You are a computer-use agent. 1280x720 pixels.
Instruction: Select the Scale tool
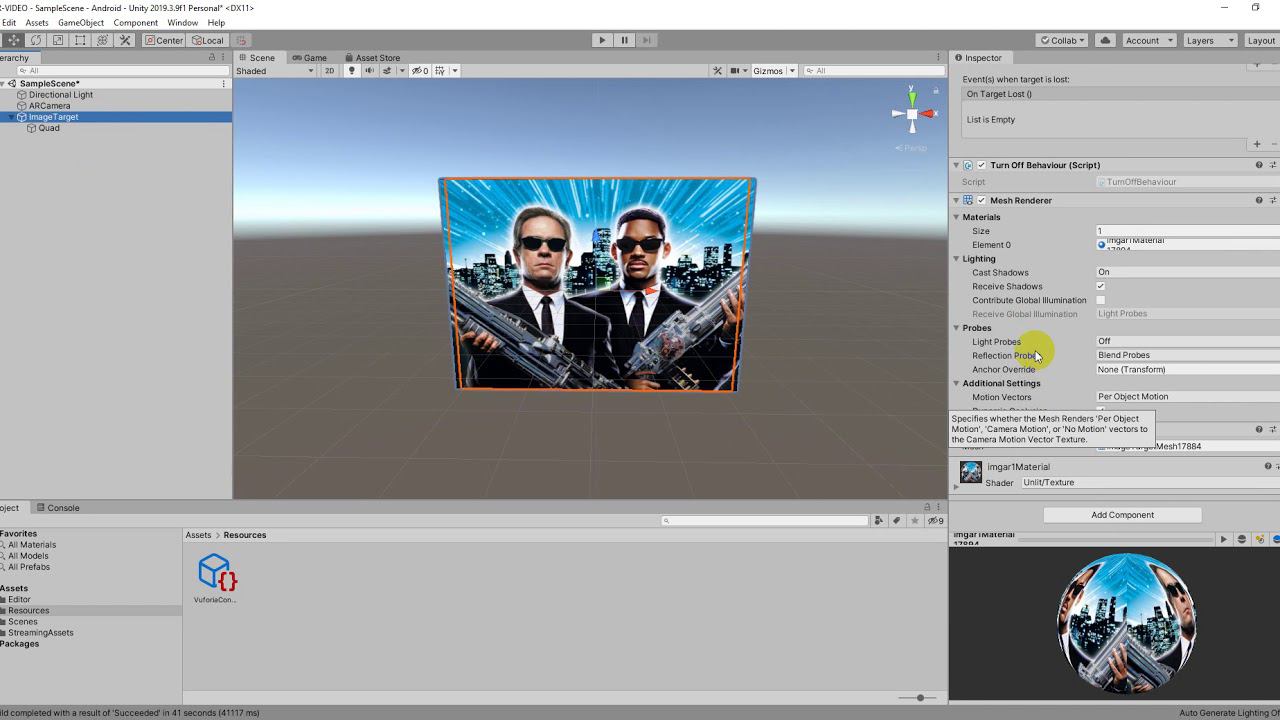click(58, 40)
